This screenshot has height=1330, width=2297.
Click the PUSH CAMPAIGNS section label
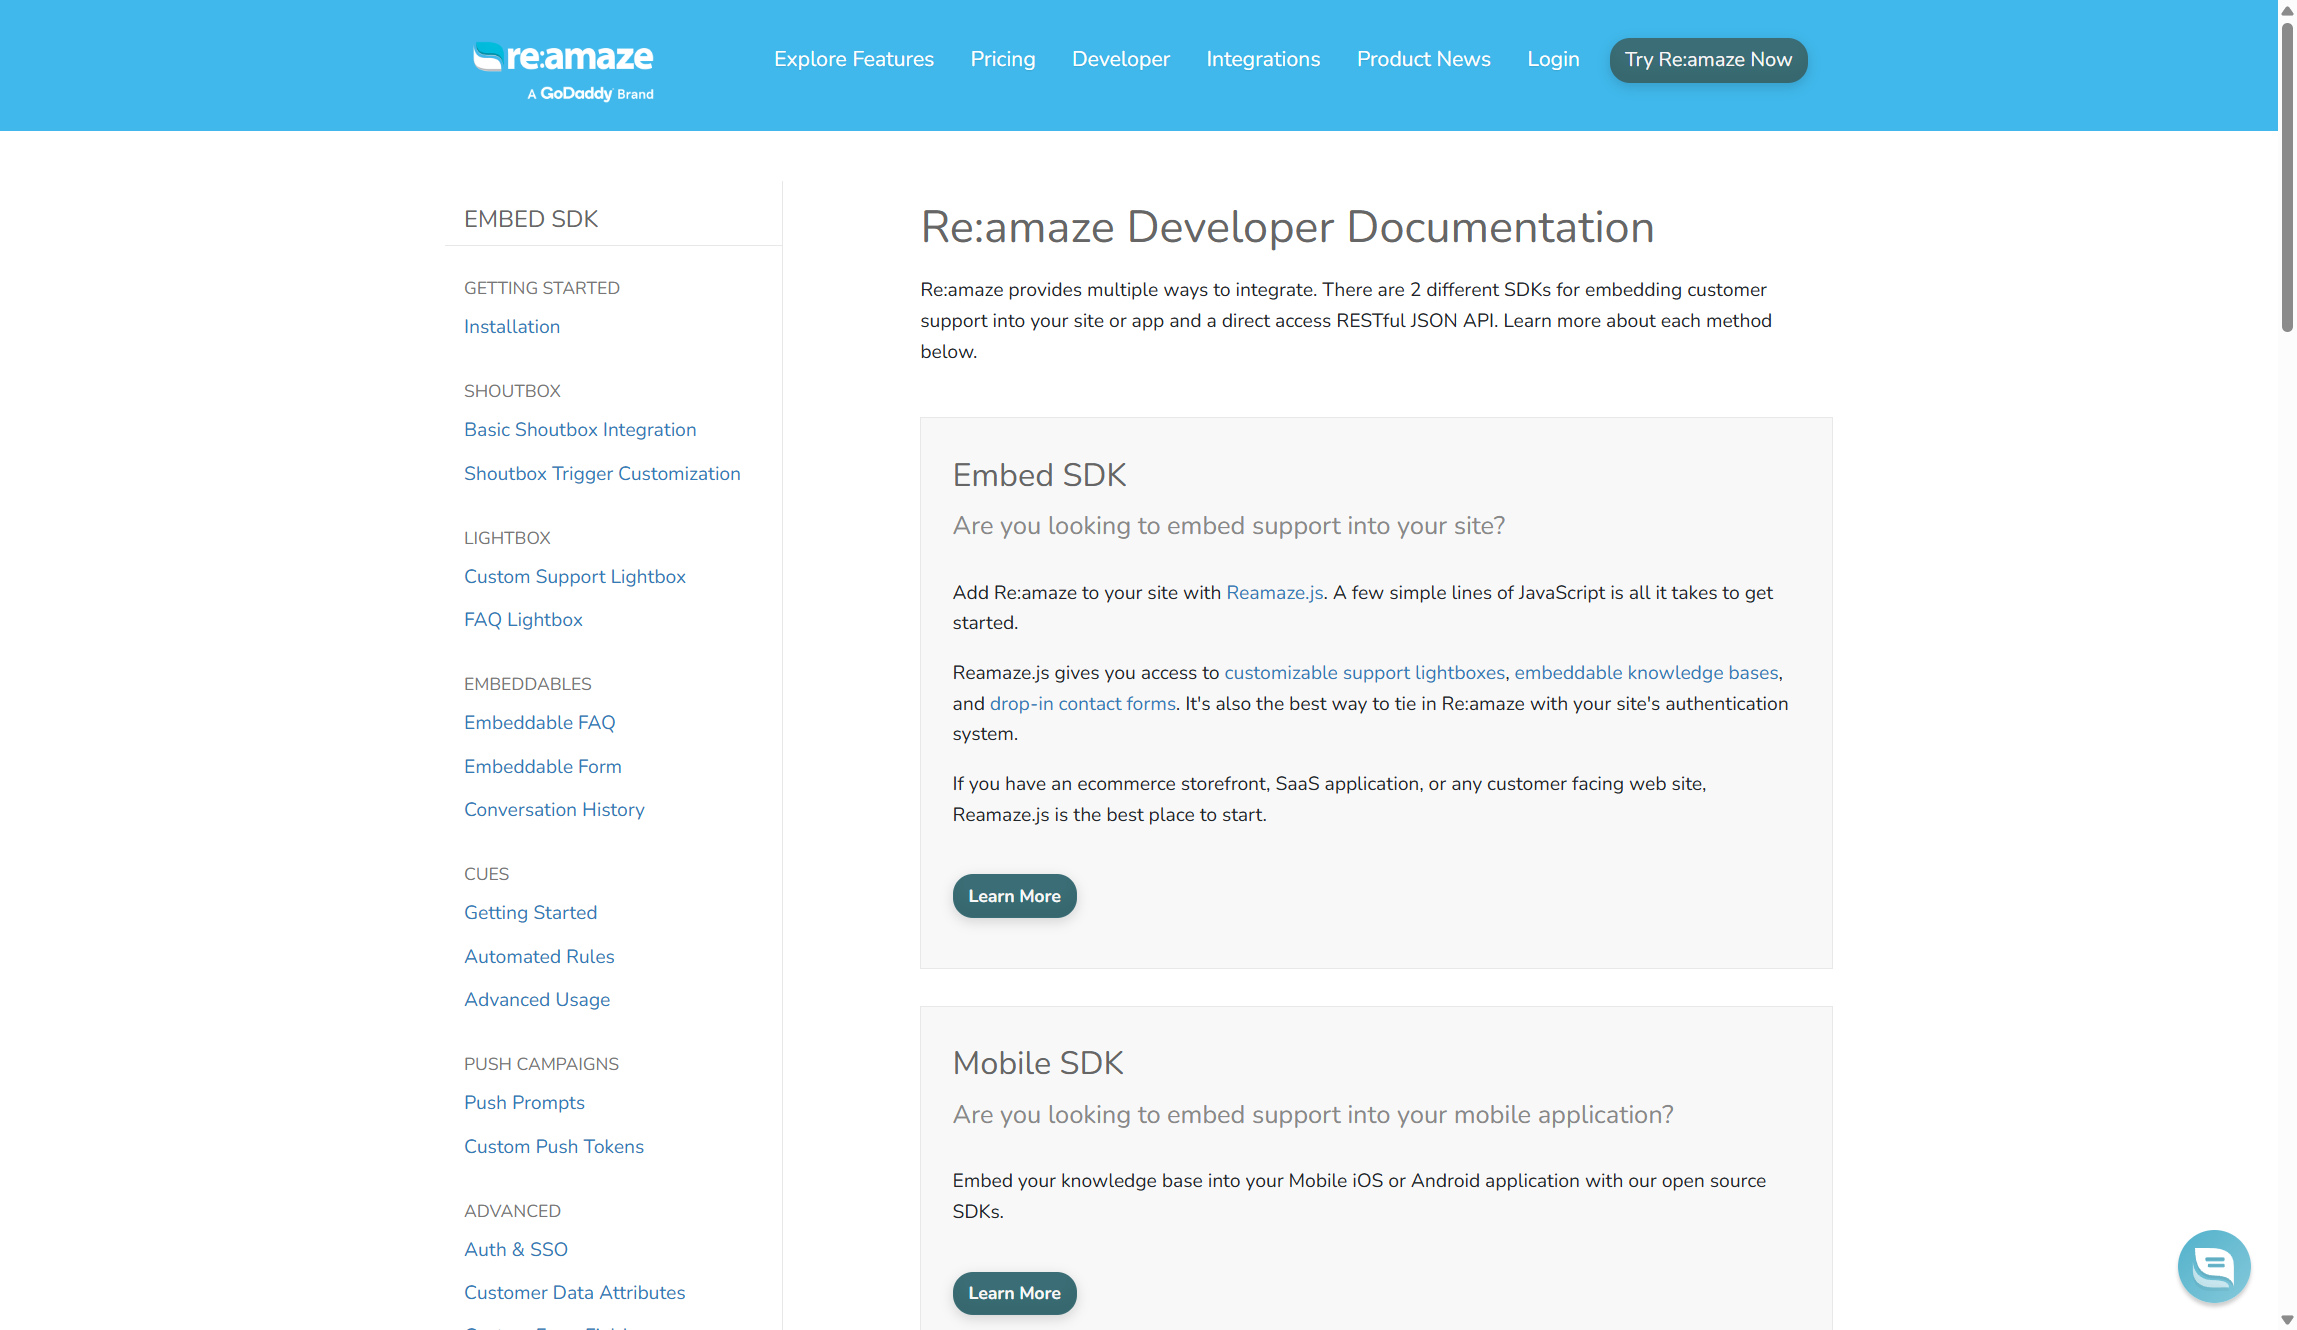coord(541,1064)
